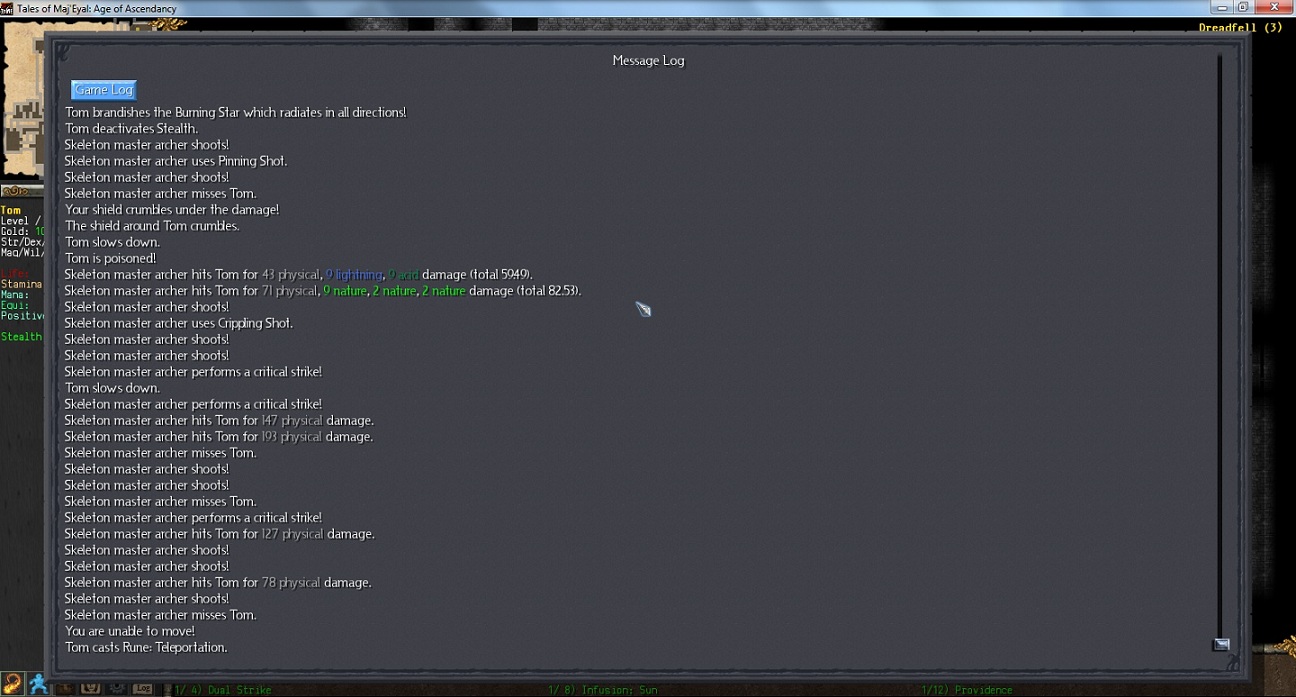
Task: Click the 'uses Crippling Shot' log line
Action: (179, 323)
